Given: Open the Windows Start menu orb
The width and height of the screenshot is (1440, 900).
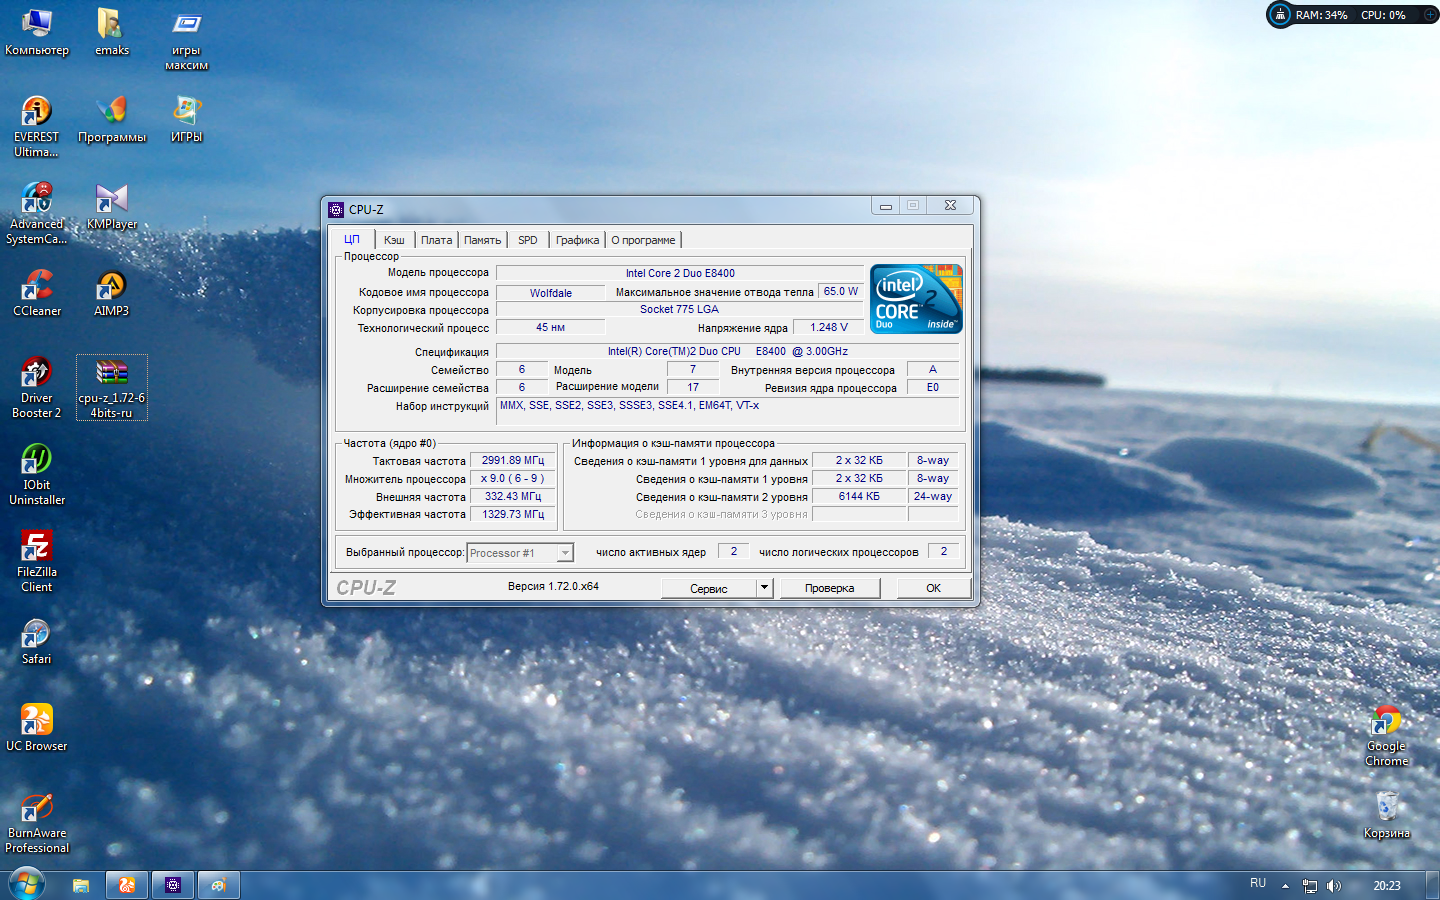Looking at the screenshot, I should pos(27,885).
